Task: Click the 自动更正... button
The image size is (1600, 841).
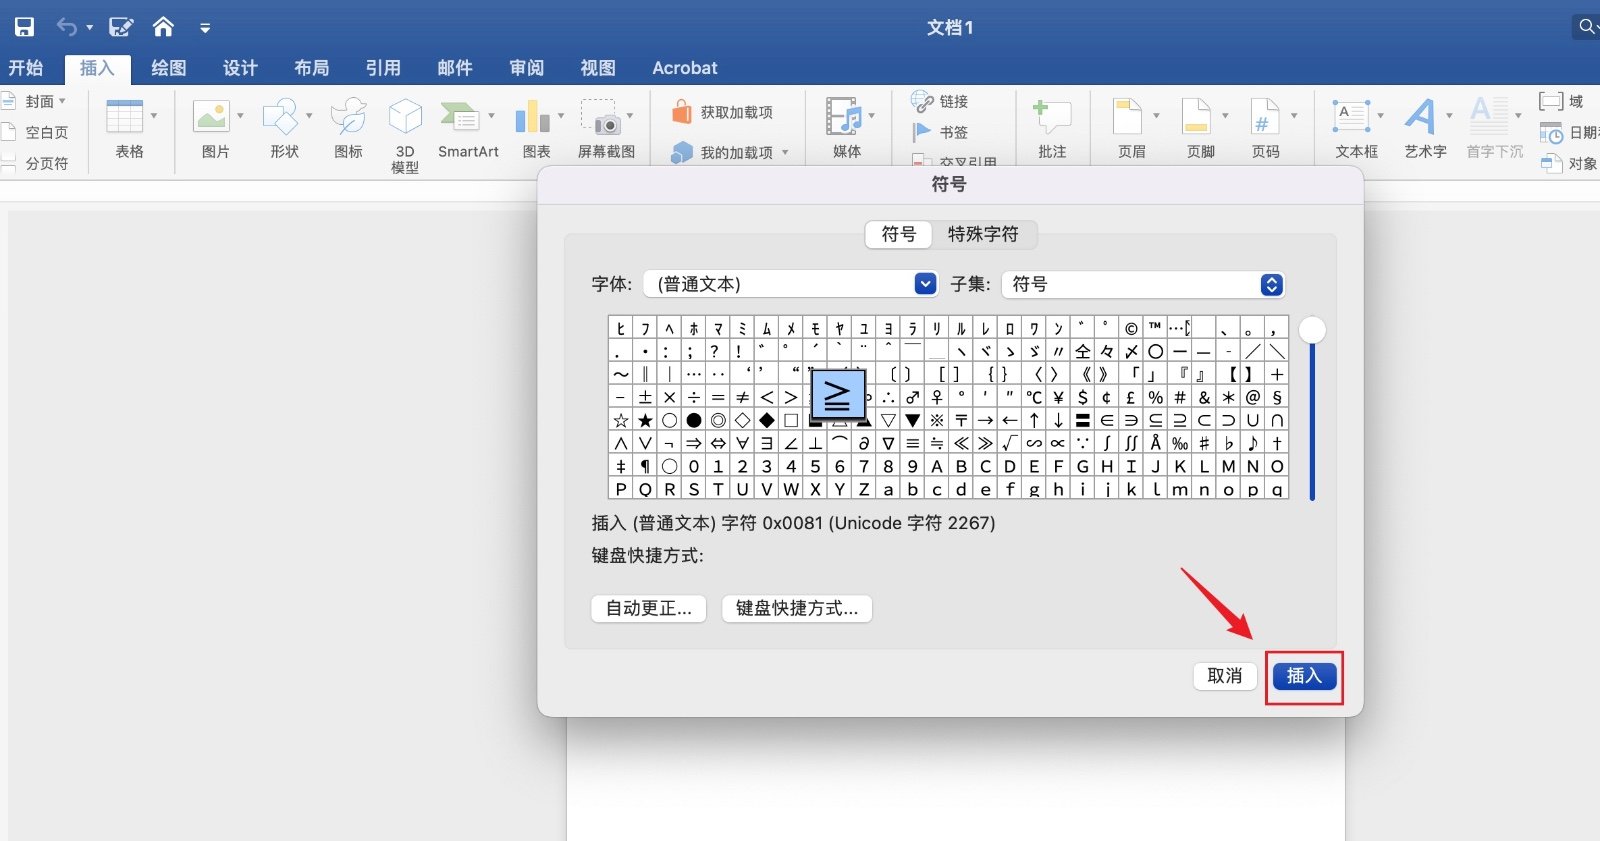Action: [649, 608]
